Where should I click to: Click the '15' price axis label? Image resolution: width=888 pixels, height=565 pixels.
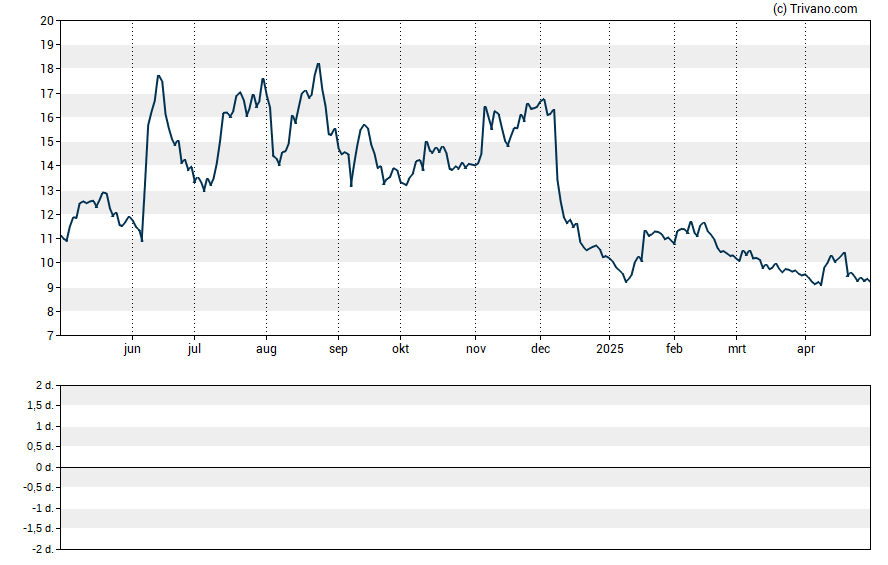pos(47,142)
